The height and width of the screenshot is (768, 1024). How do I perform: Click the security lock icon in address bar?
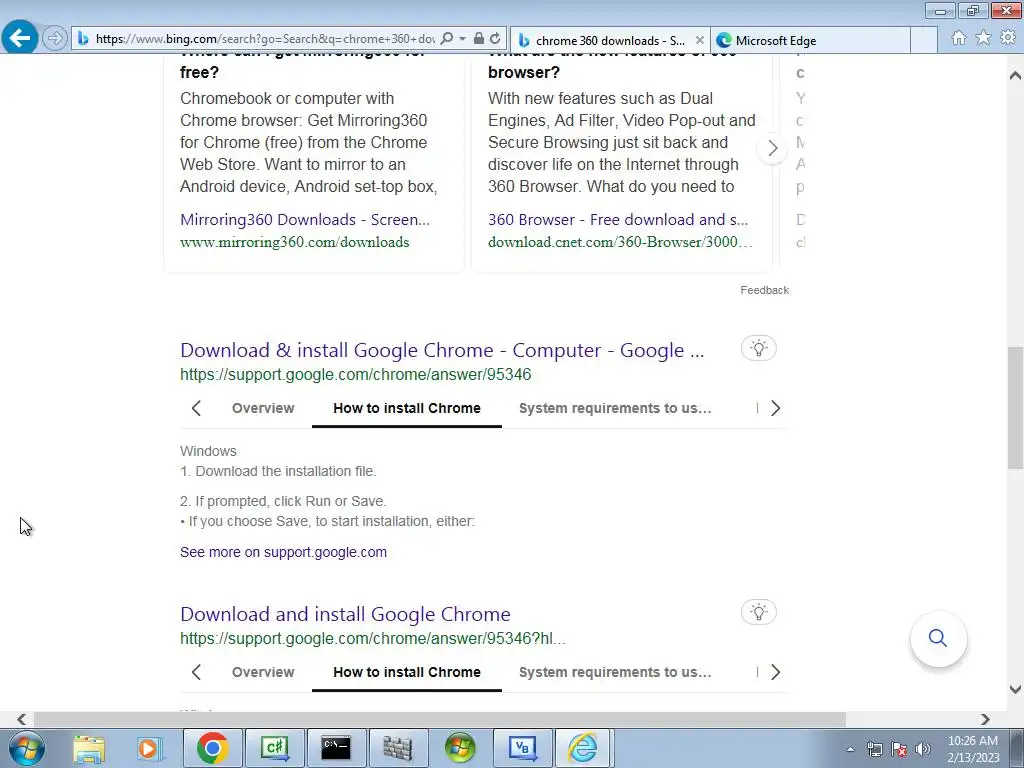coord(479,39)
